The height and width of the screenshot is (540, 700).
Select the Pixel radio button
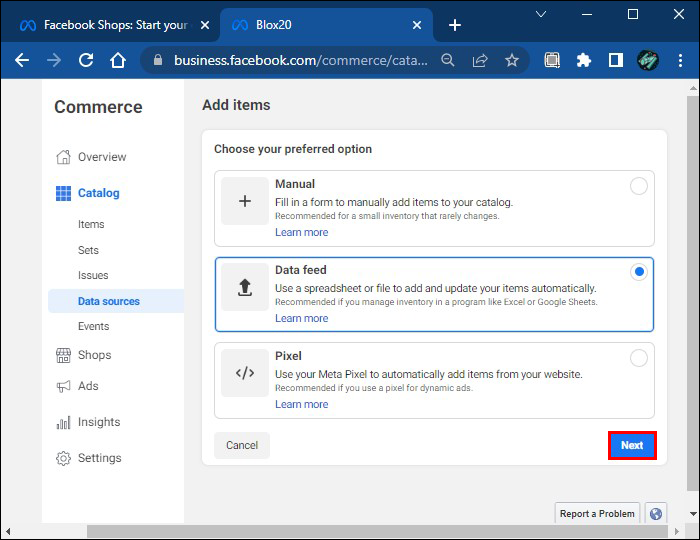[x=638, y=358]
